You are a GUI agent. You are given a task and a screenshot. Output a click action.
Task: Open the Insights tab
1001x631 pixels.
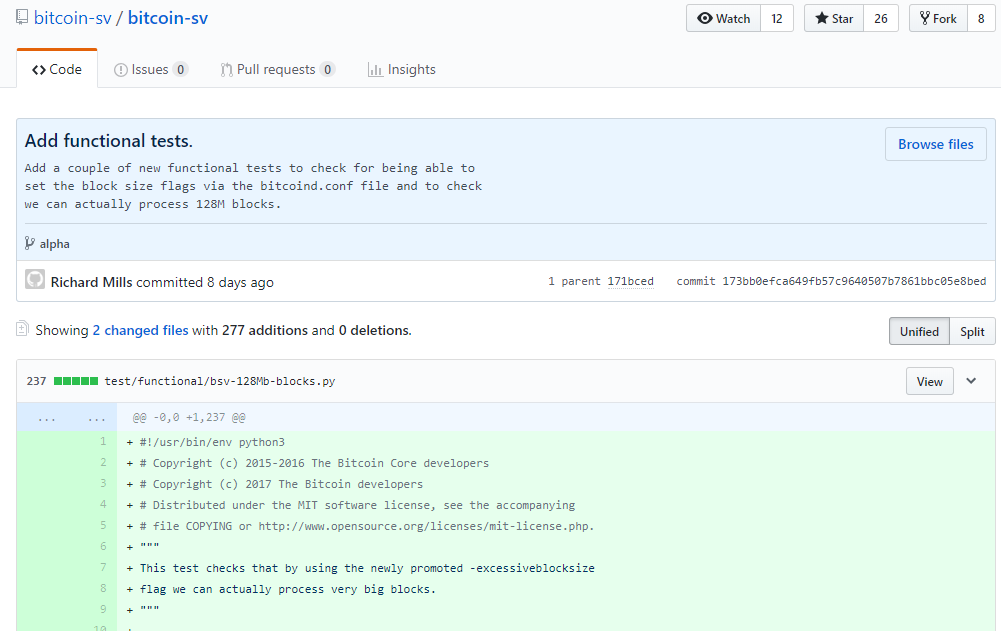click(x=401, y=69)
